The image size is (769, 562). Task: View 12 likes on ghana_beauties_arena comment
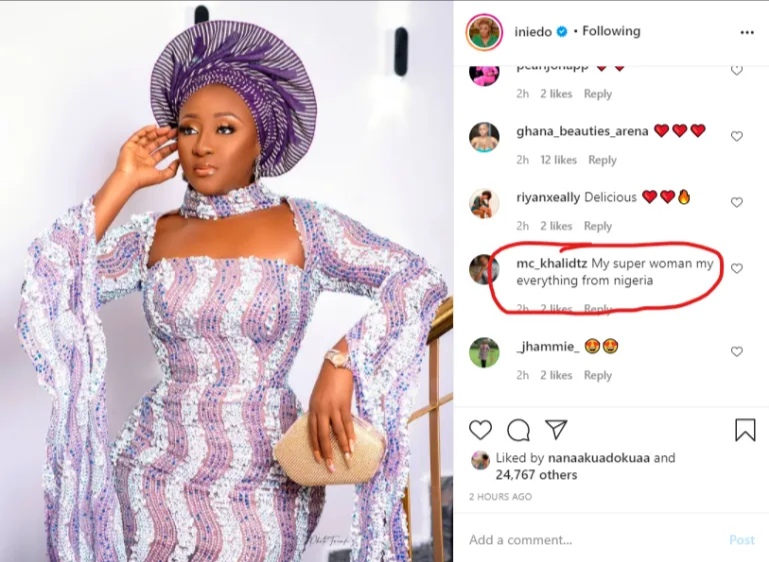559,160
